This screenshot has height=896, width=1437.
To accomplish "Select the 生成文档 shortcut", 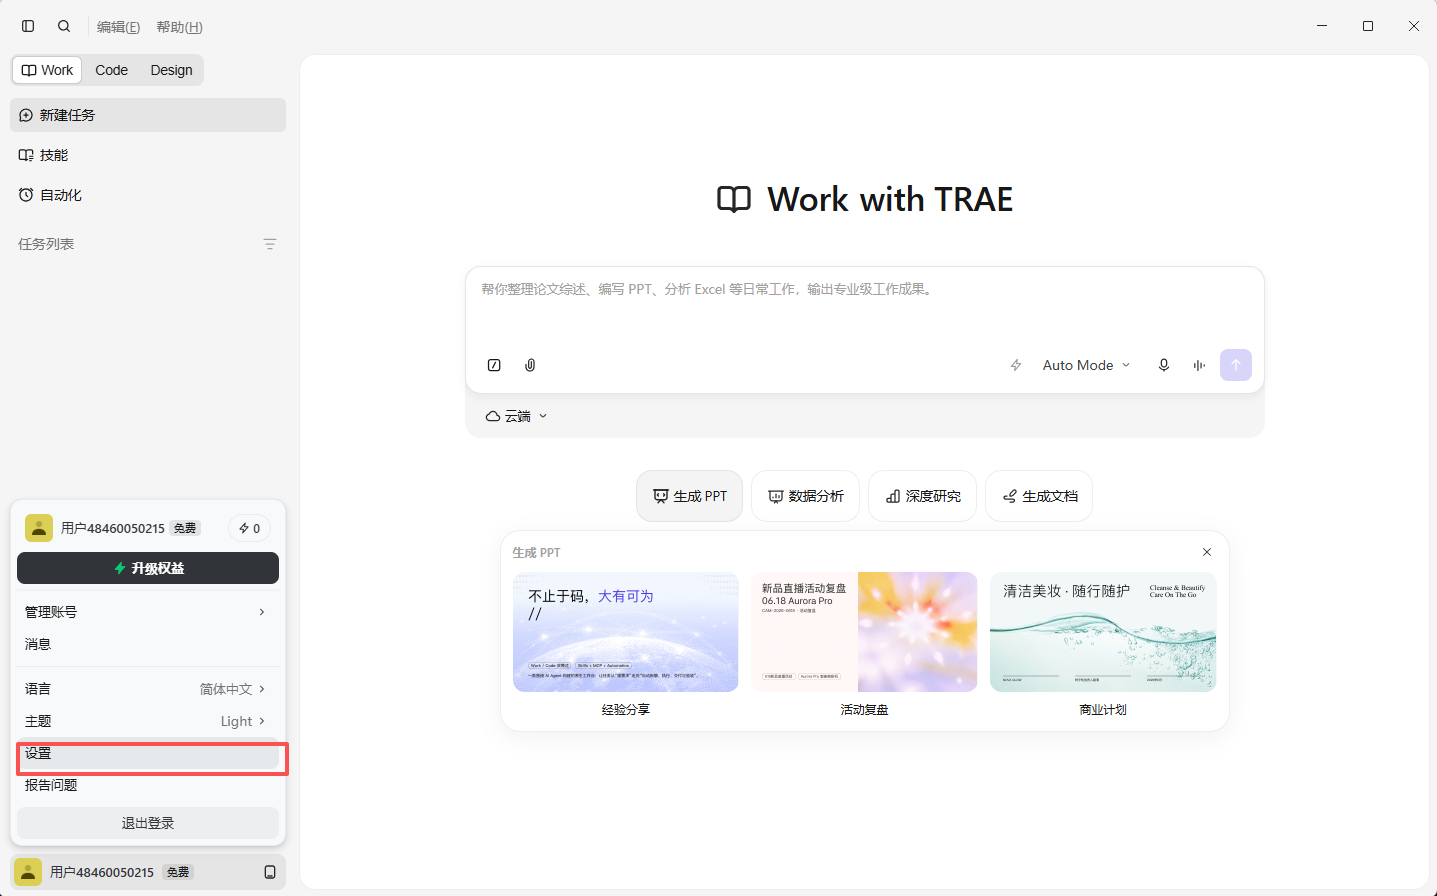I will [x=1039, y=496].
